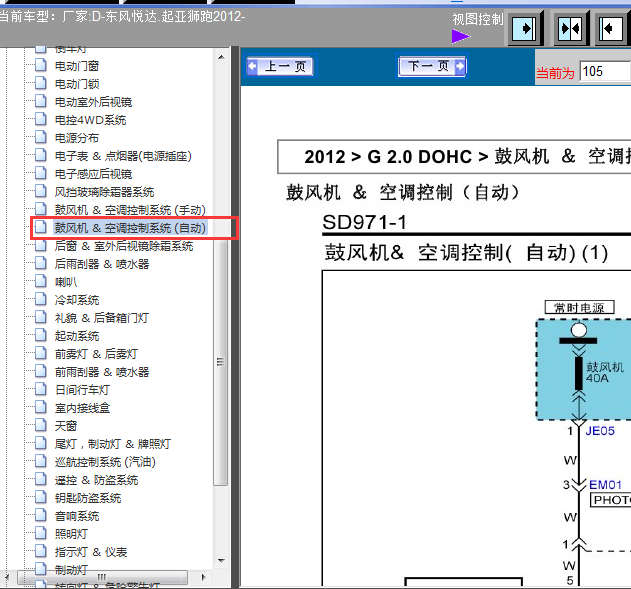Open 巡航控制系统 (汽油) entry

pyautogui.click(x=105, y=462)
